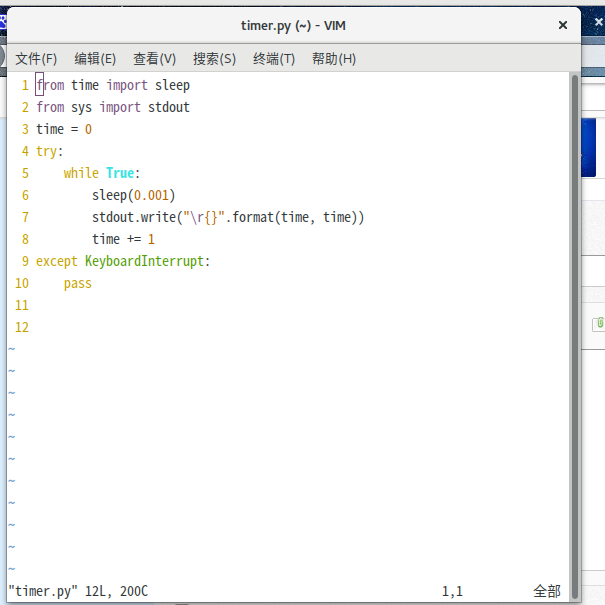Click the 'stdout.write' statement on line 7
This screenshot has width=605, height=605.
click(x=228, y=217)
